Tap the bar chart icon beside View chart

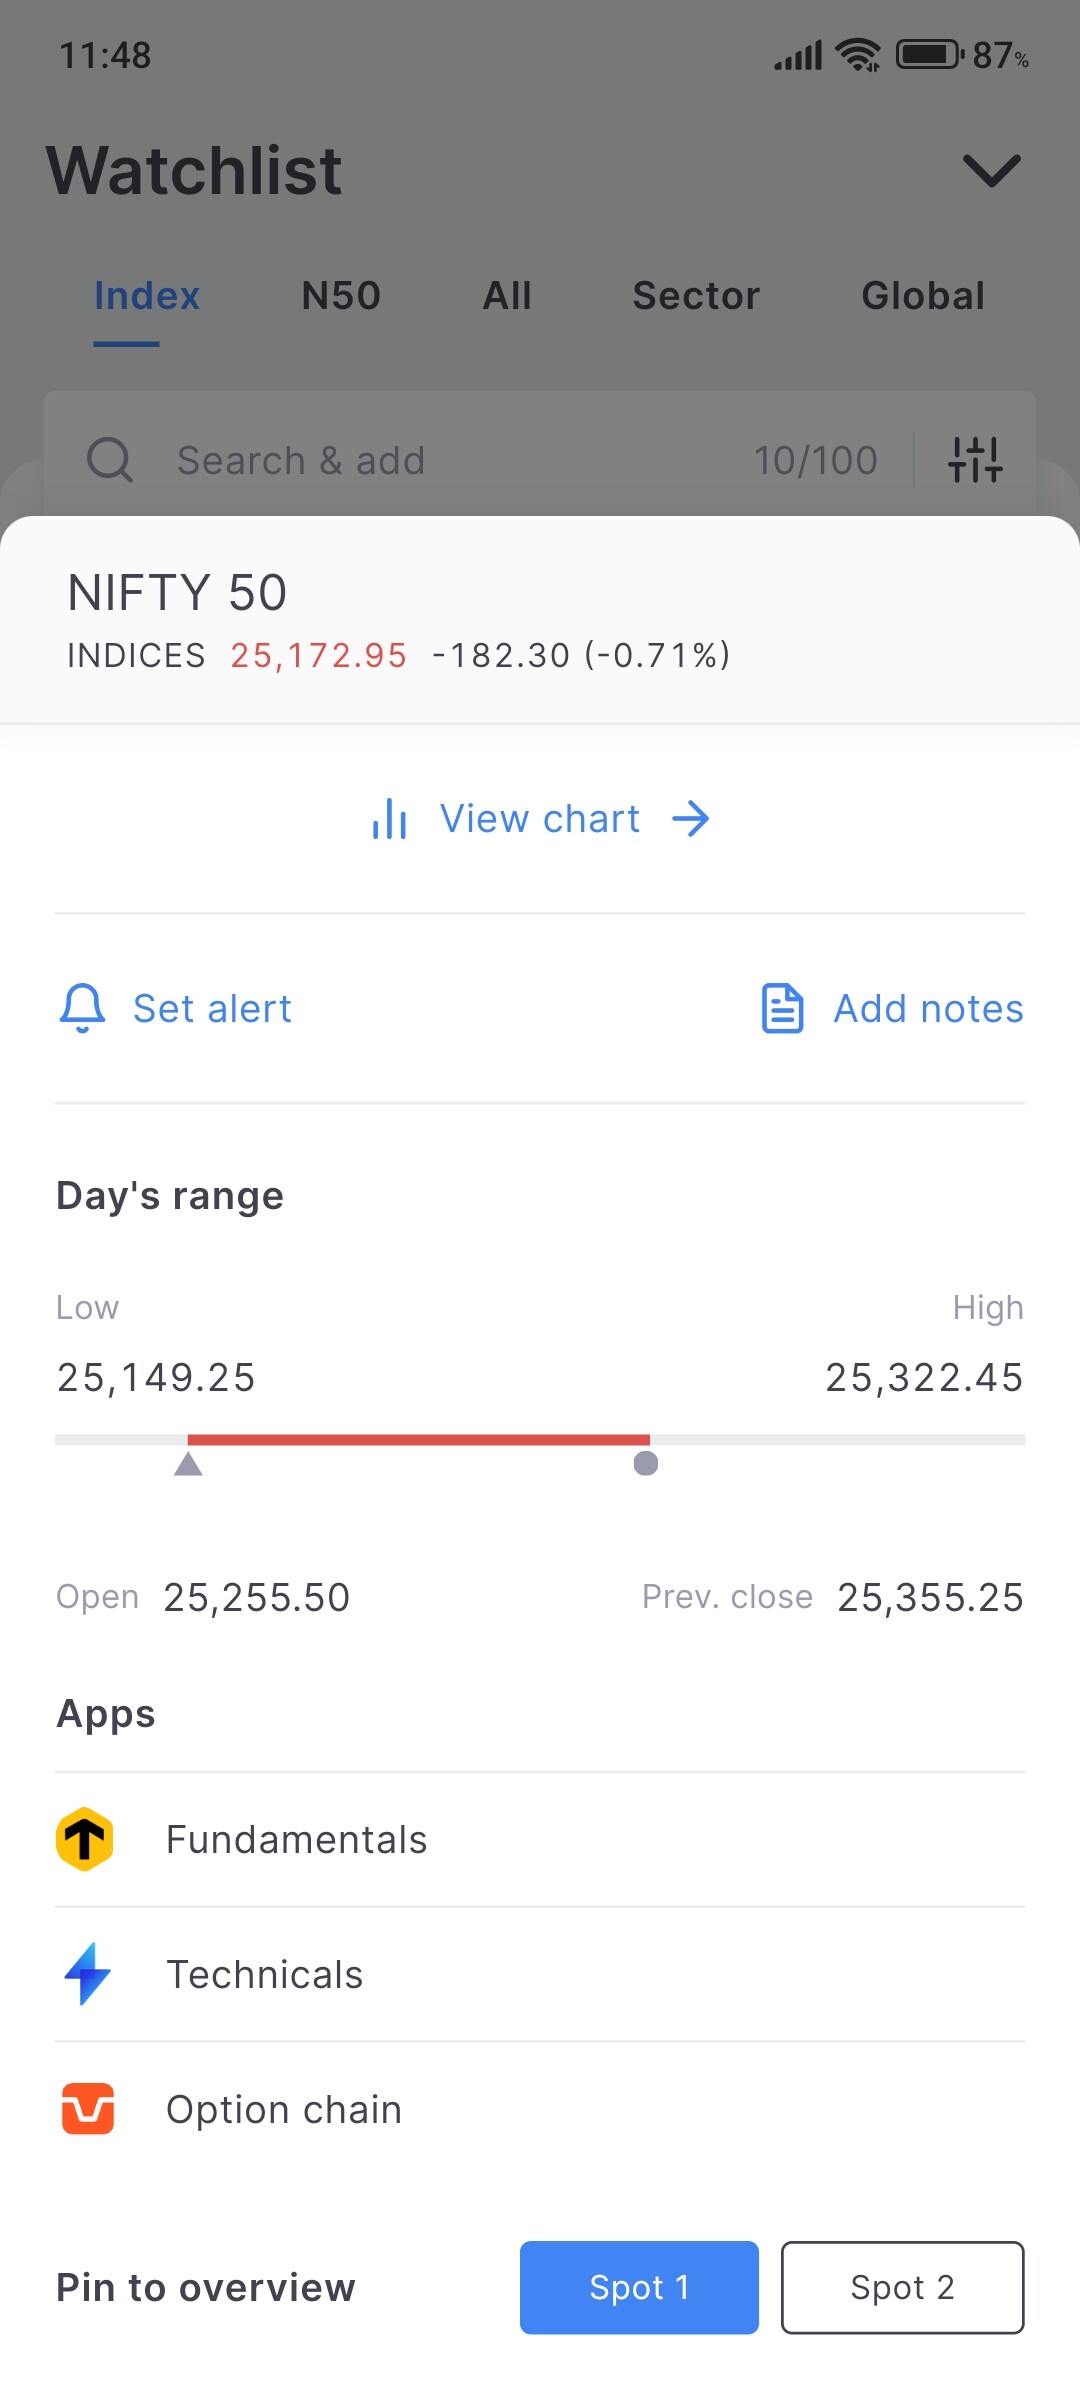389,819
